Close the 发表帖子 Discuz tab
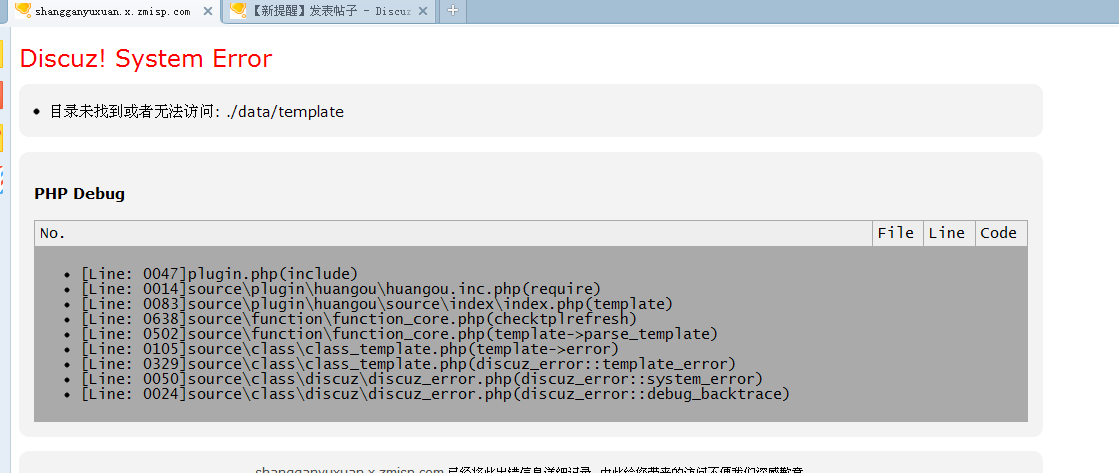Image resolution: width=1119 pixels, height=473 pixels. pos(422,11)
